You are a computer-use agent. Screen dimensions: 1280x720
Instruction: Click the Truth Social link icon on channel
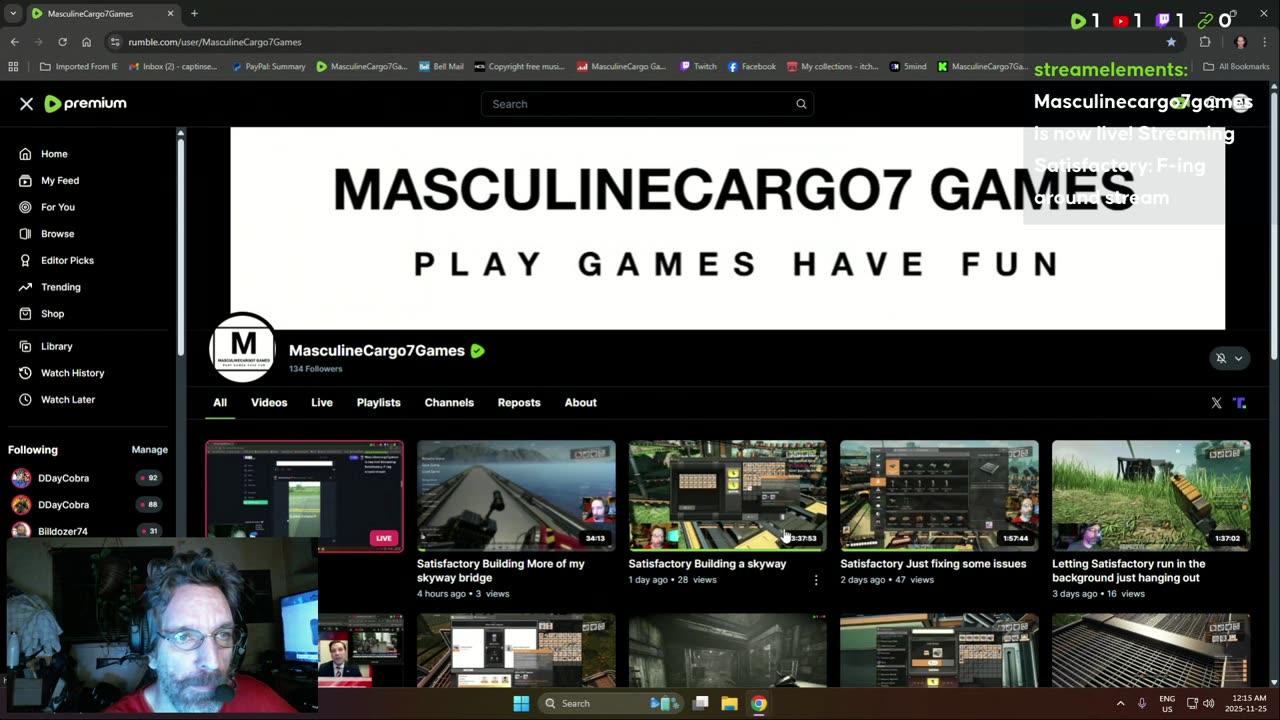[1240, 403]
